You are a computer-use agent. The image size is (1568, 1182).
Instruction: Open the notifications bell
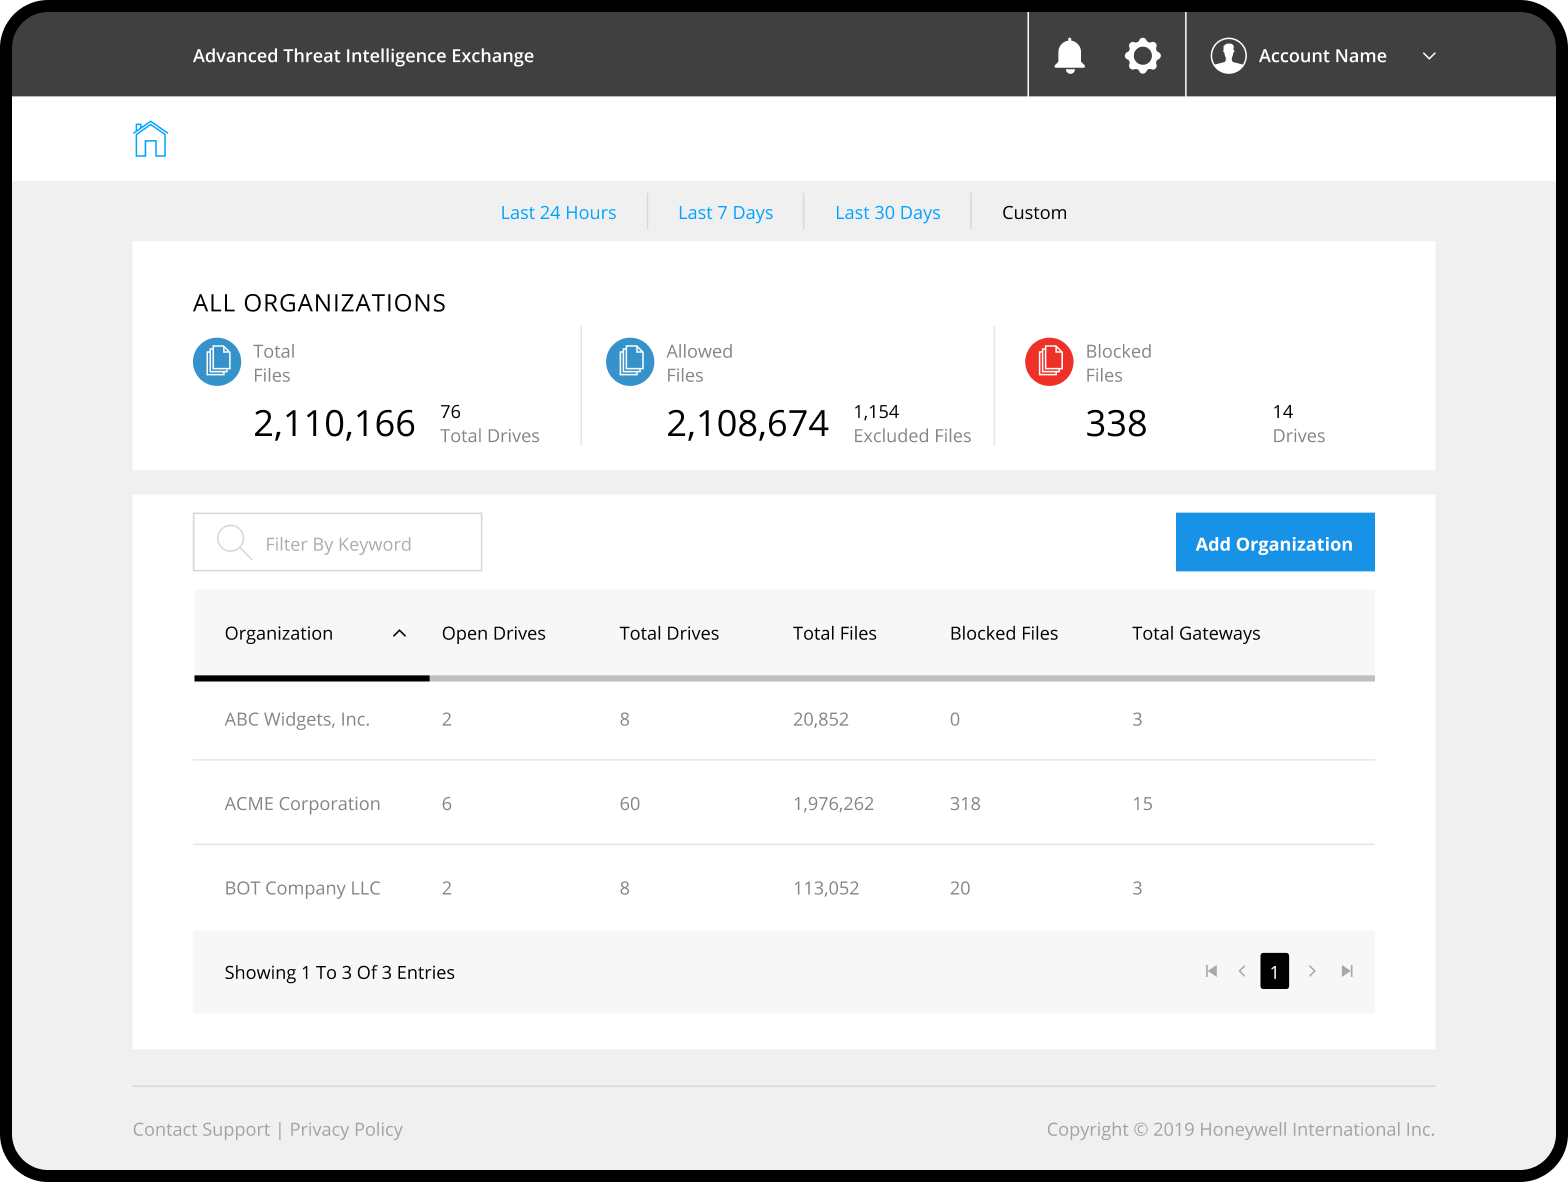click(x=1069, y=56)
